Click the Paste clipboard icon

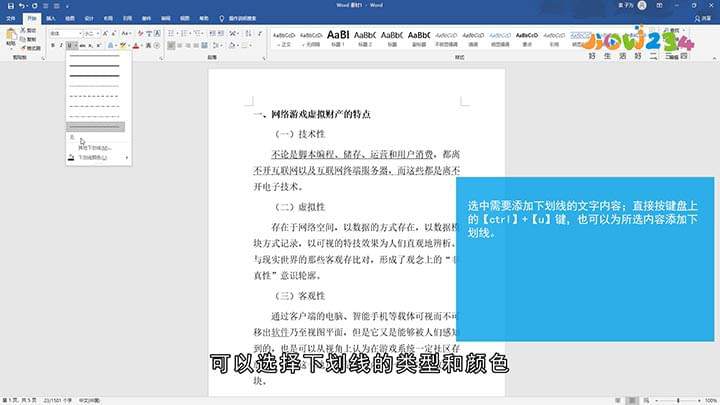[x=11, y=35]
